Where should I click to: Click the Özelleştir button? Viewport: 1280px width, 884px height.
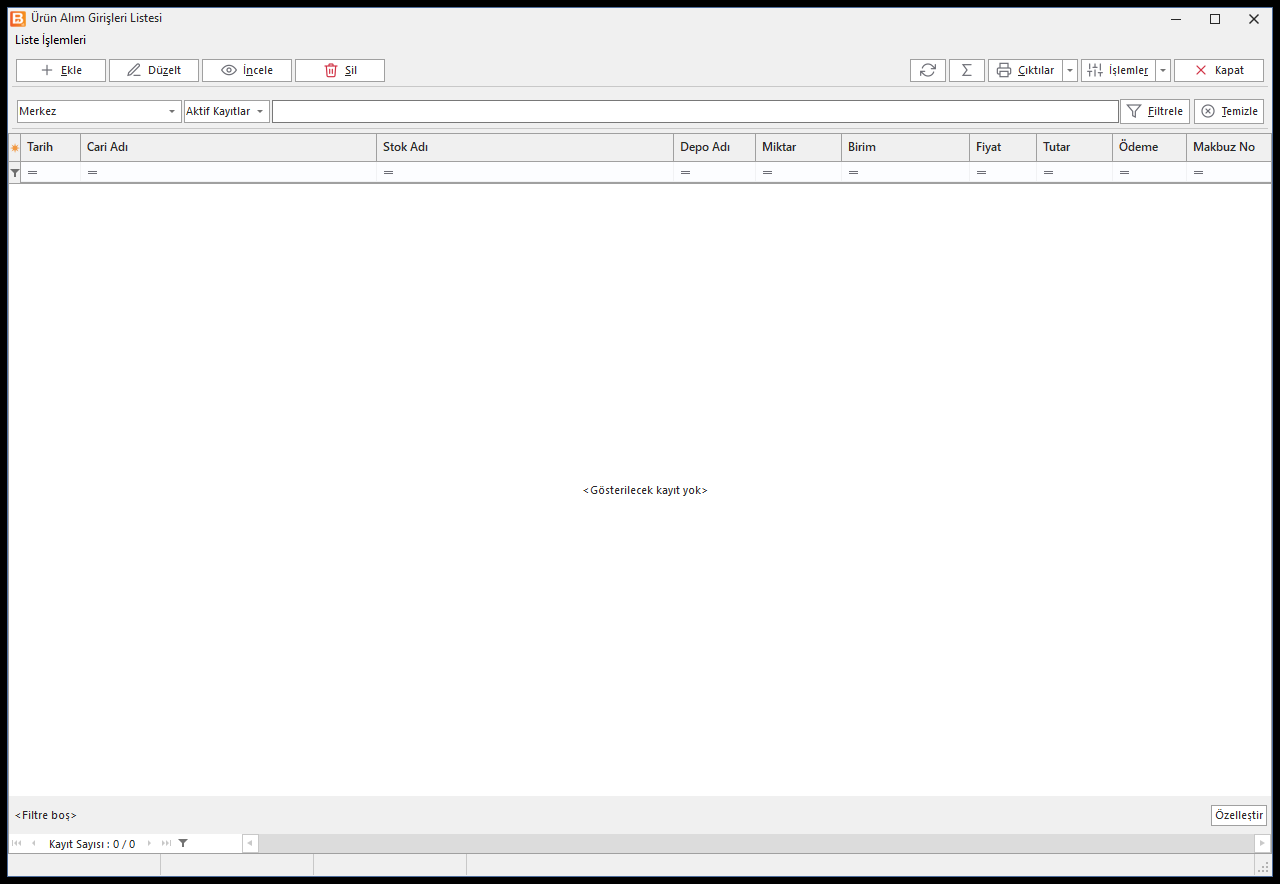1239,815
